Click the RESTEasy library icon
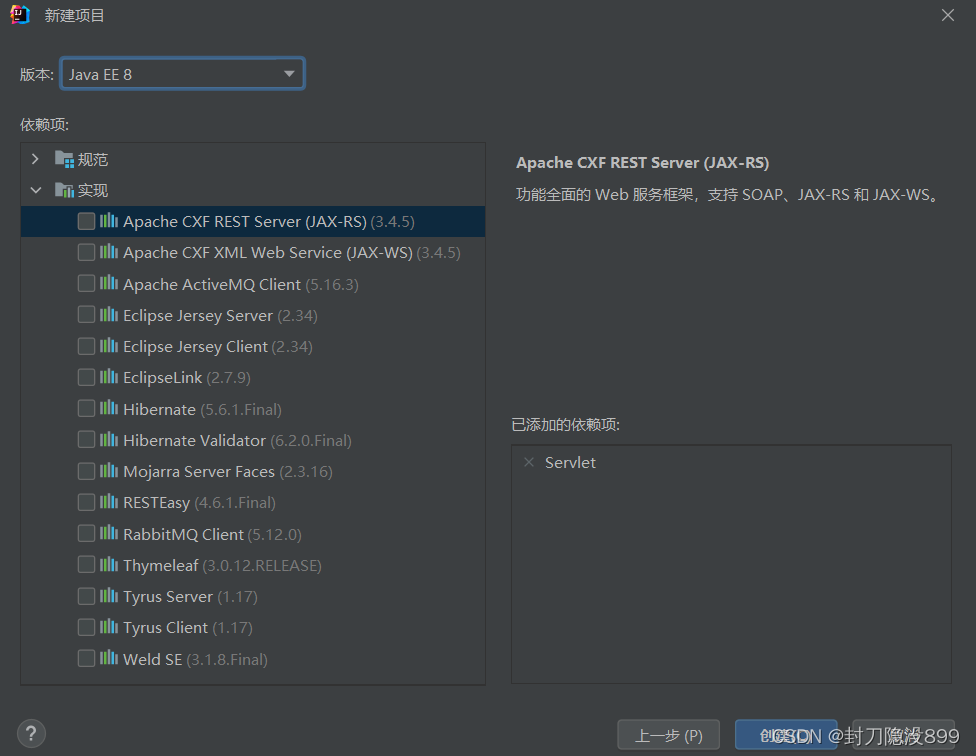Viewport: 976px width, 756px height. [x=109, y=502]
